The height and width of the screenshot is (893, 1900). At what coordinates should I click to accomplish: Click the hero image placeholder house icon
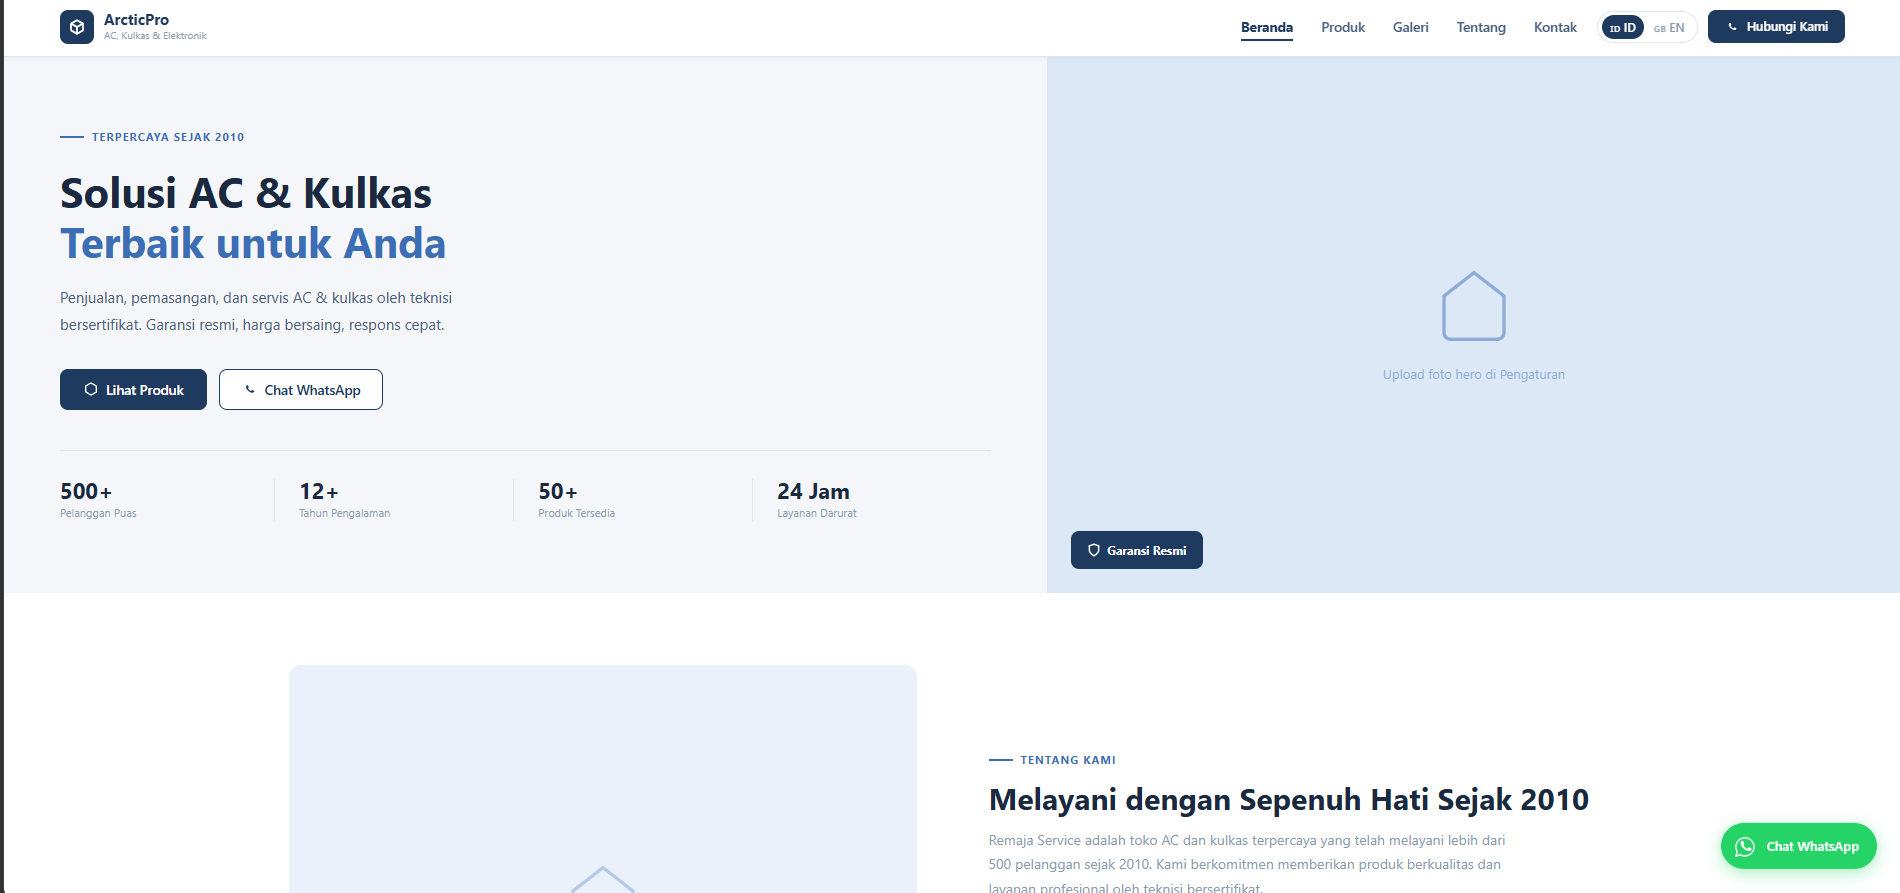tap(1474, 306)
